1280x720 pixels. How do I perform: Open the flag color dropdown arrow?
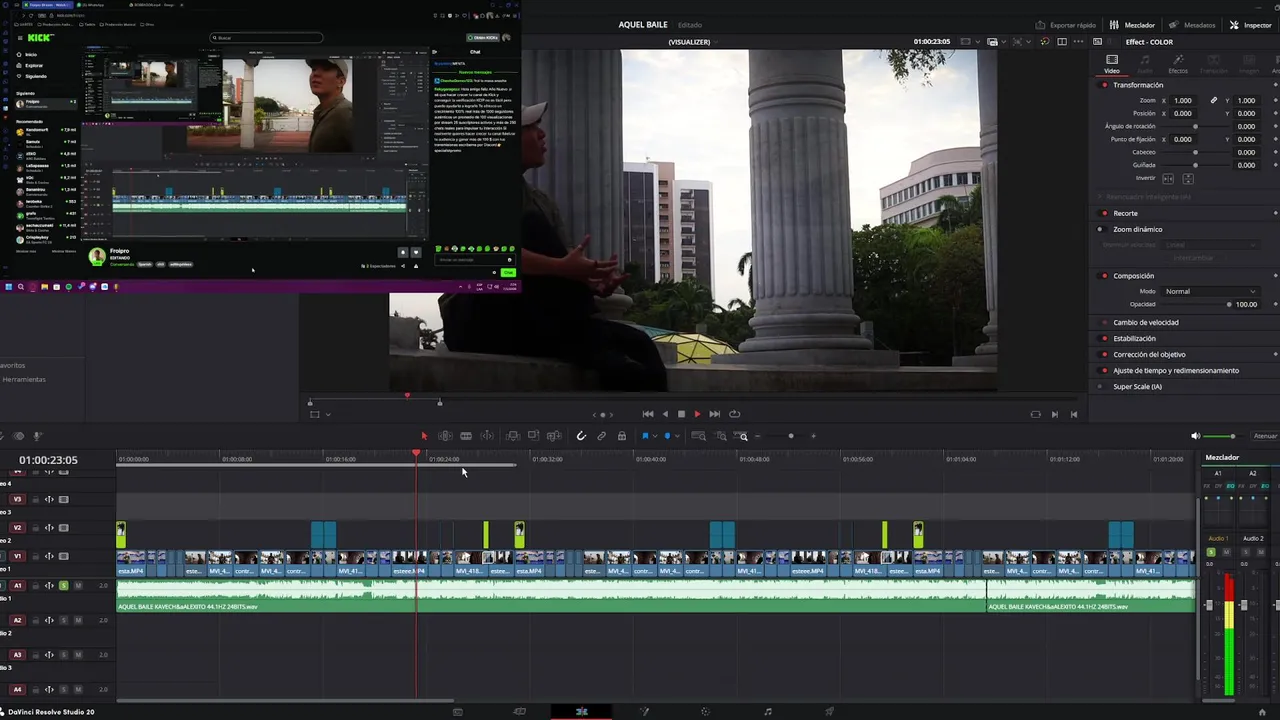click(655, 436)
